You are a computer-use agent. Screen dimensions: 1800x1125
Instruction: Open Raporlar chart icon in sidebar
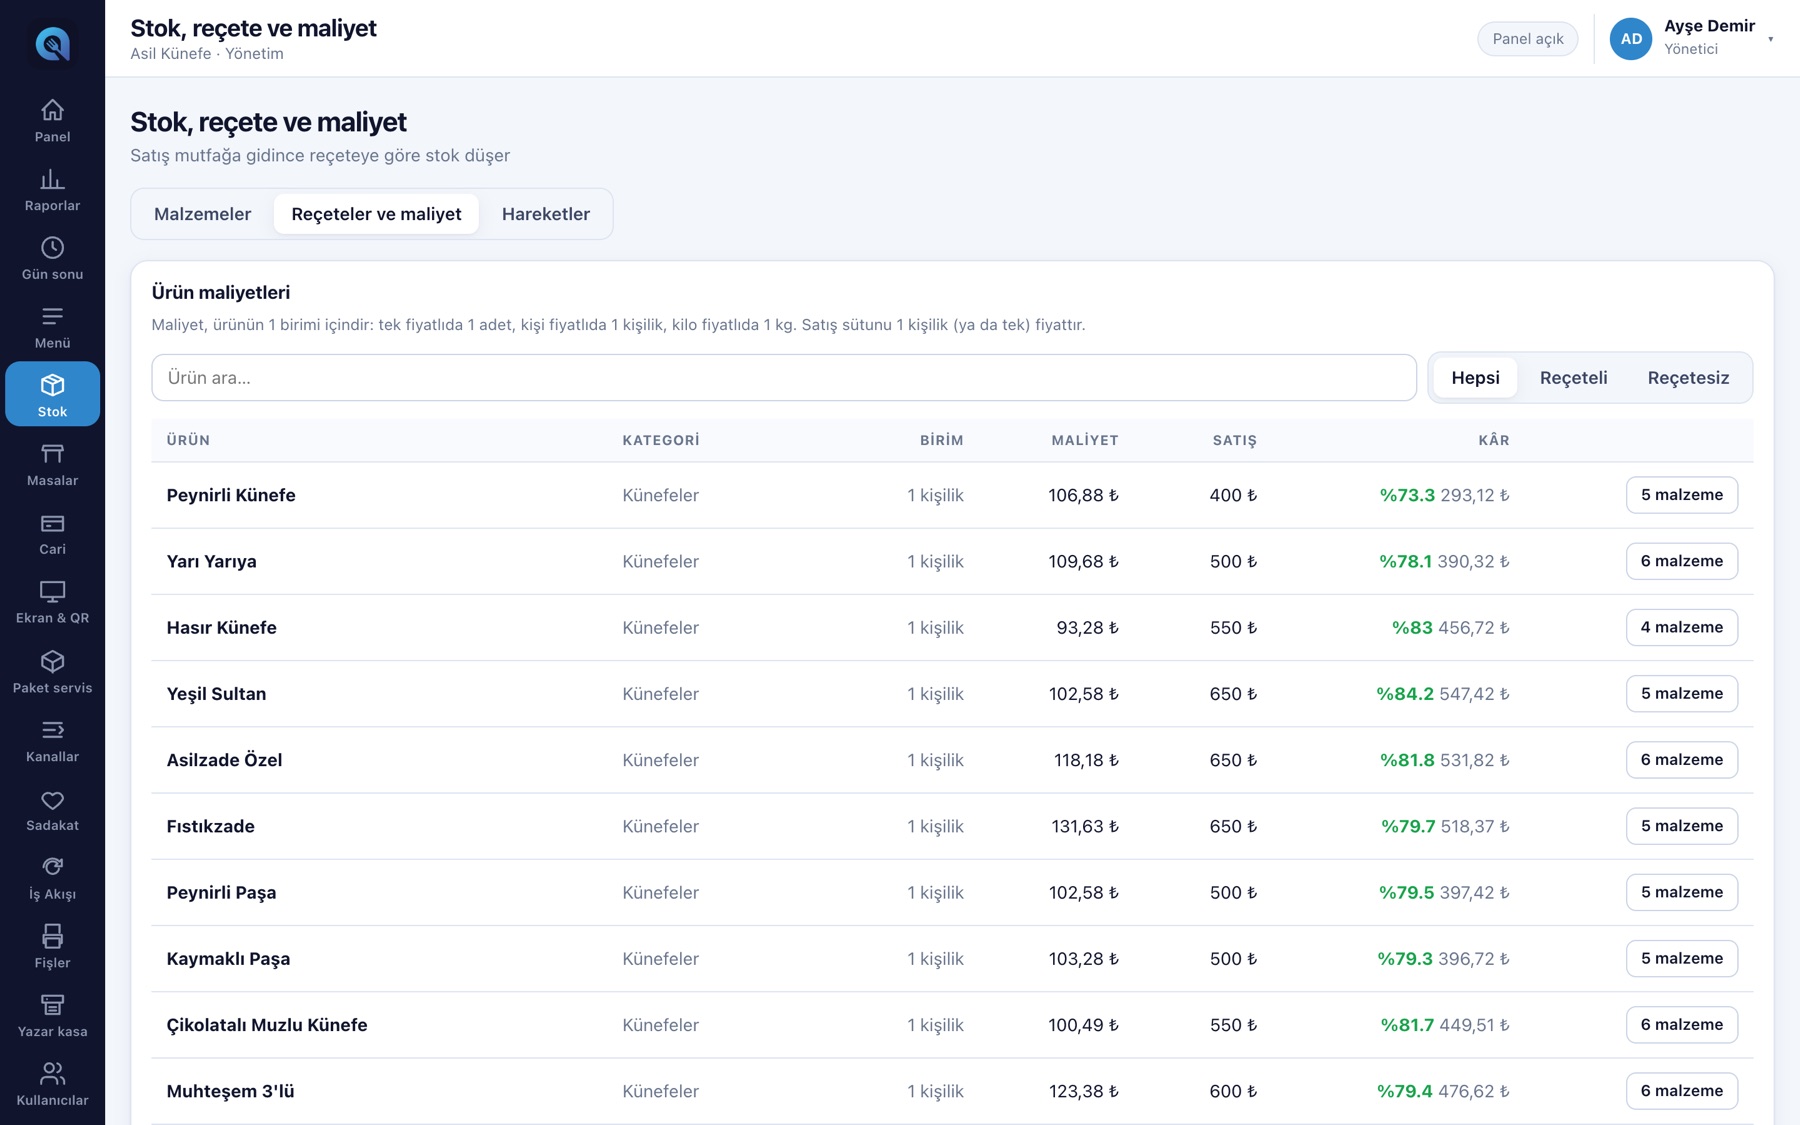pos(52,179)
